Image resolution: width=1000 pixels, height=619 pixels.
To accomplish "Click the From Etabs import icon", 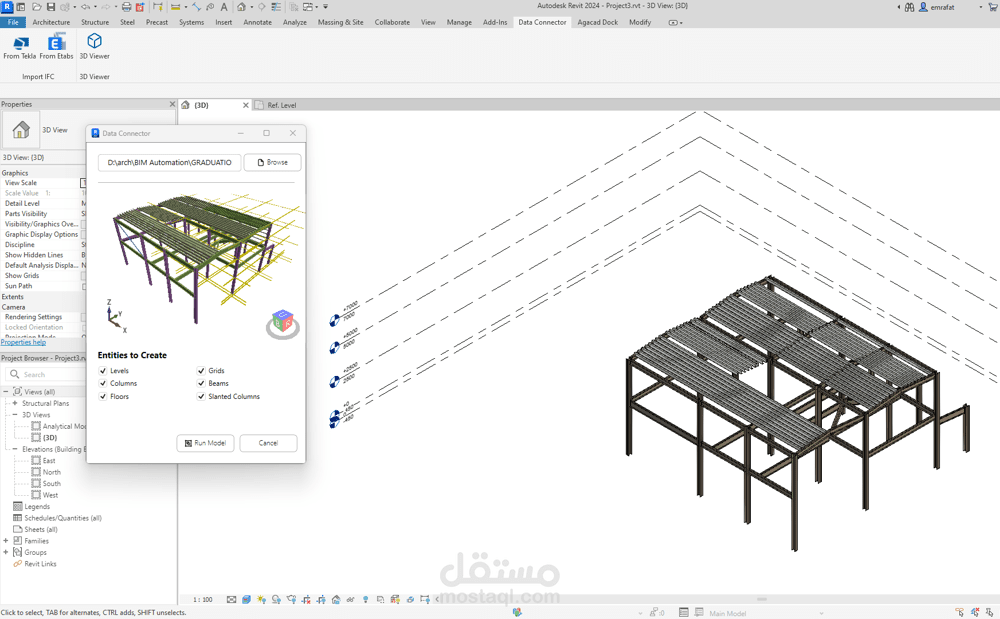I will click(x=56, y=43).
